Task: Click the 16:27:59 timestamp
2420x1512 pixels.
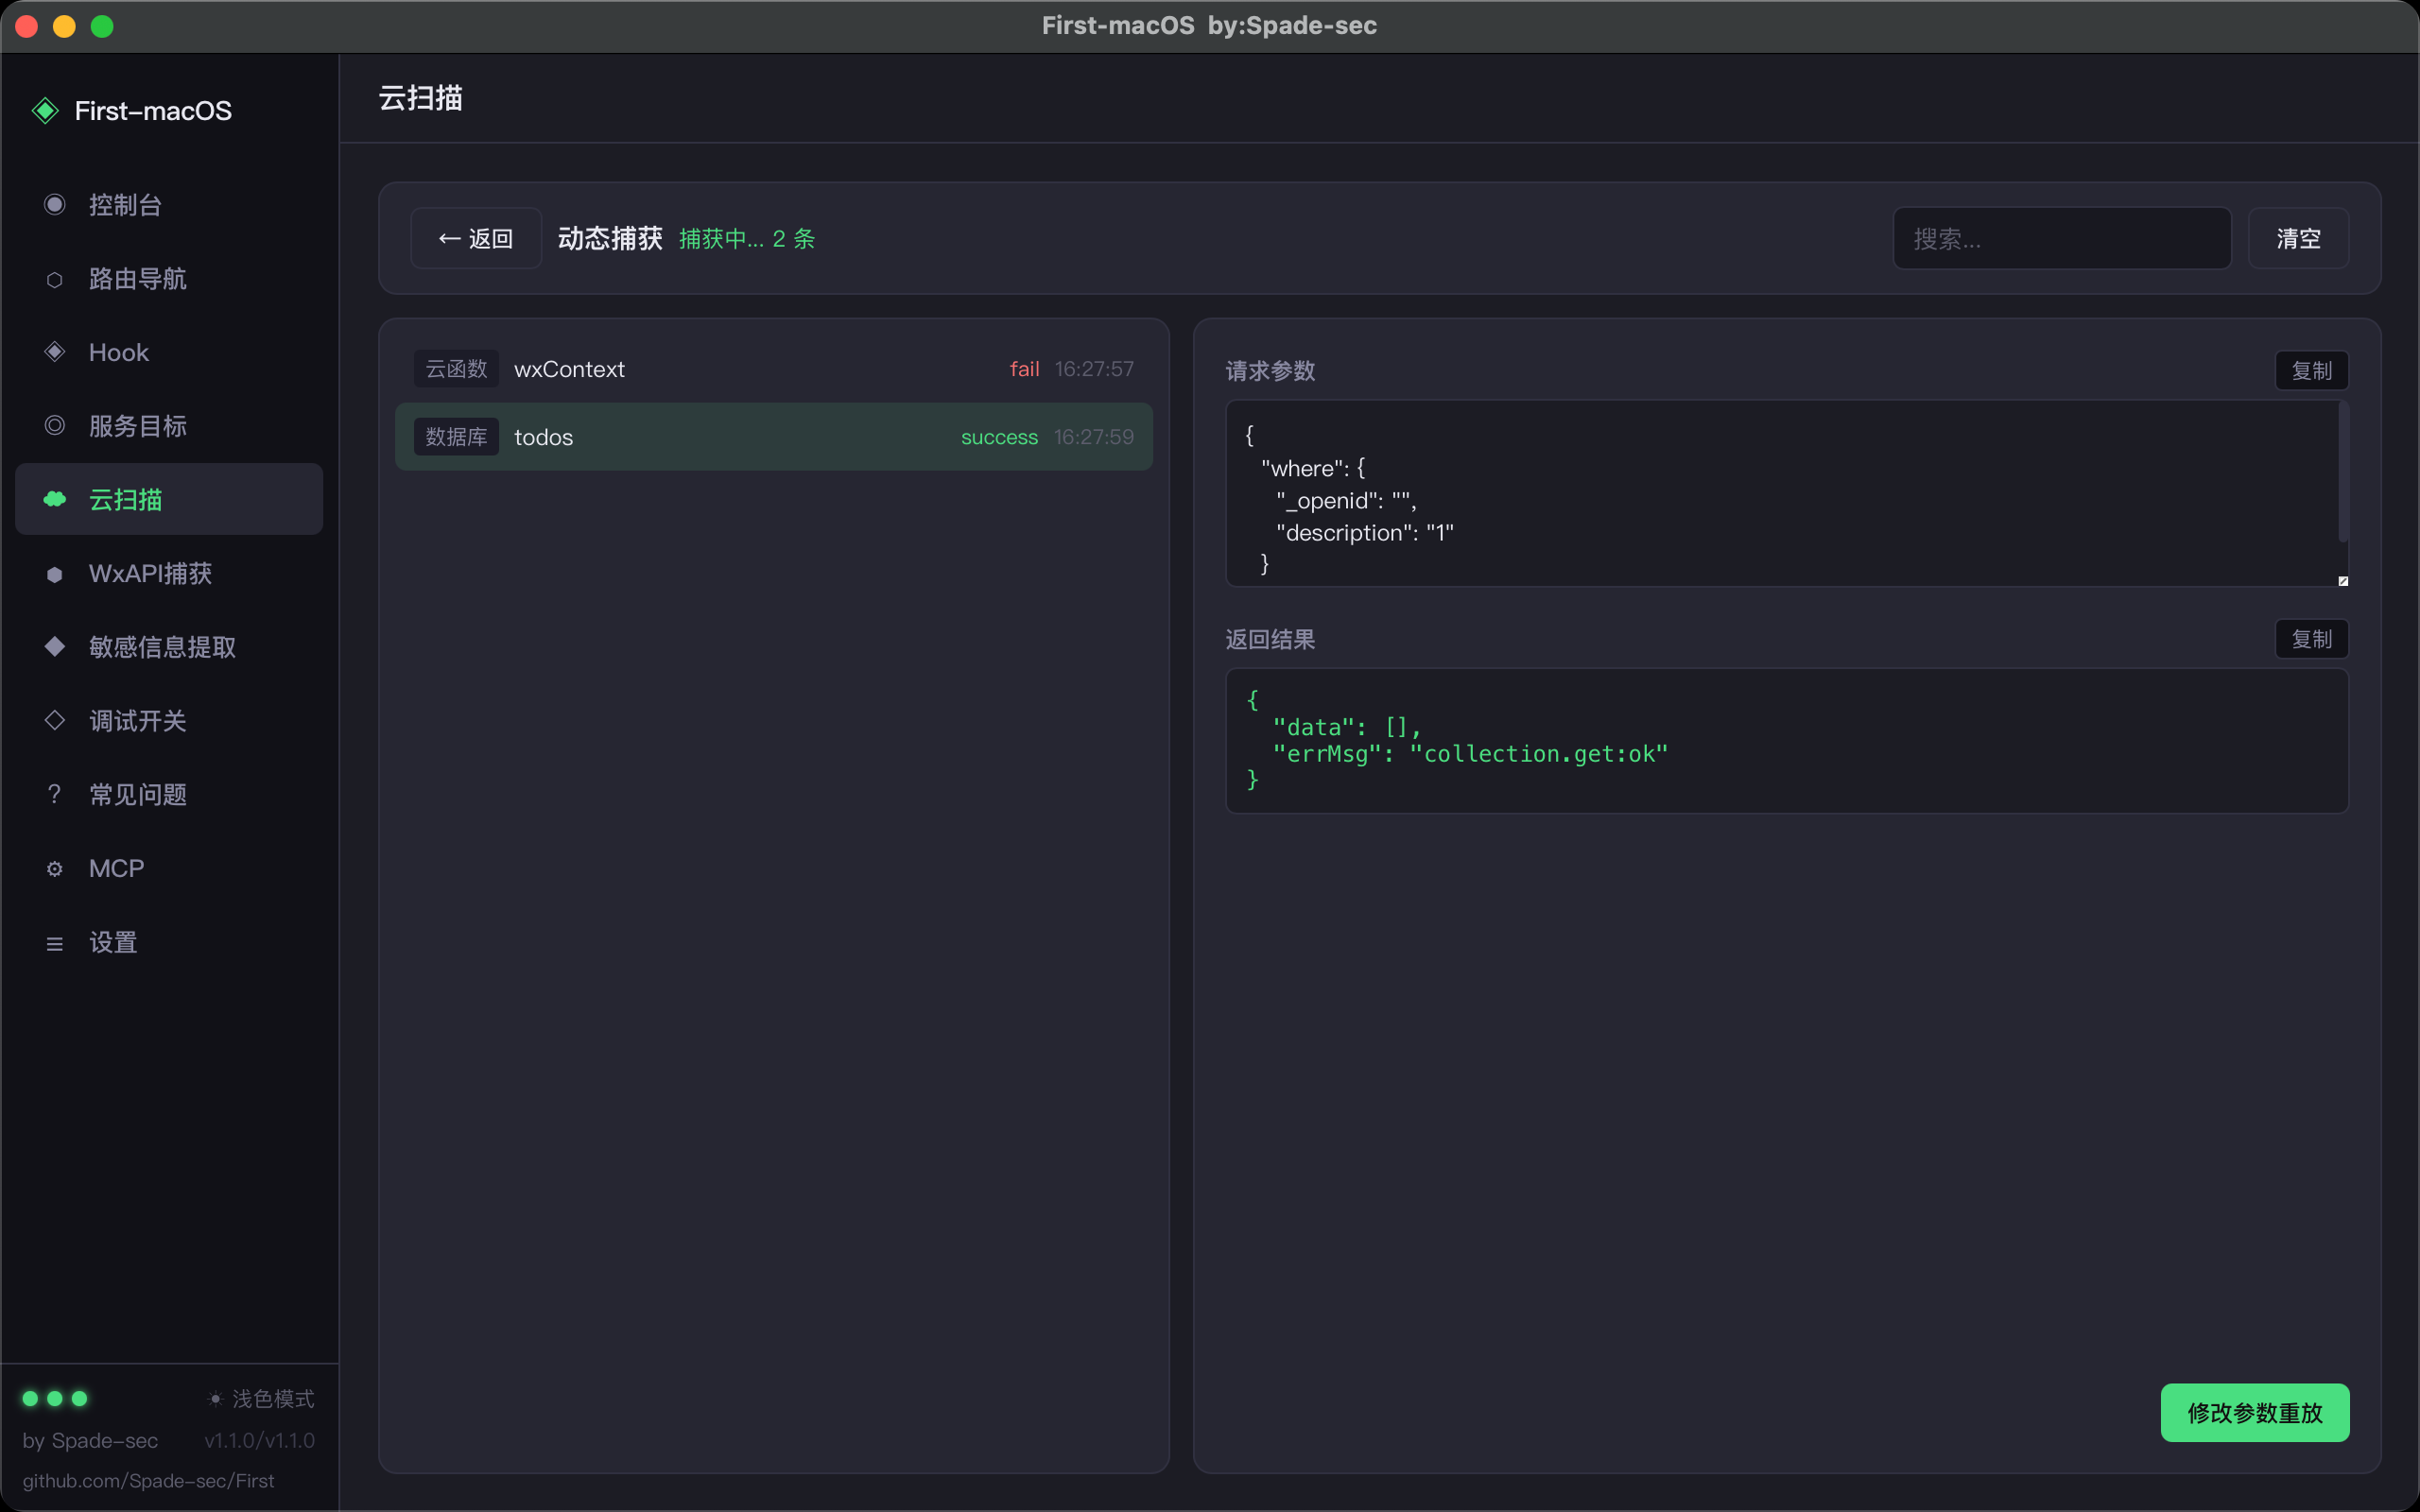Action: (x=1094, y=437)
